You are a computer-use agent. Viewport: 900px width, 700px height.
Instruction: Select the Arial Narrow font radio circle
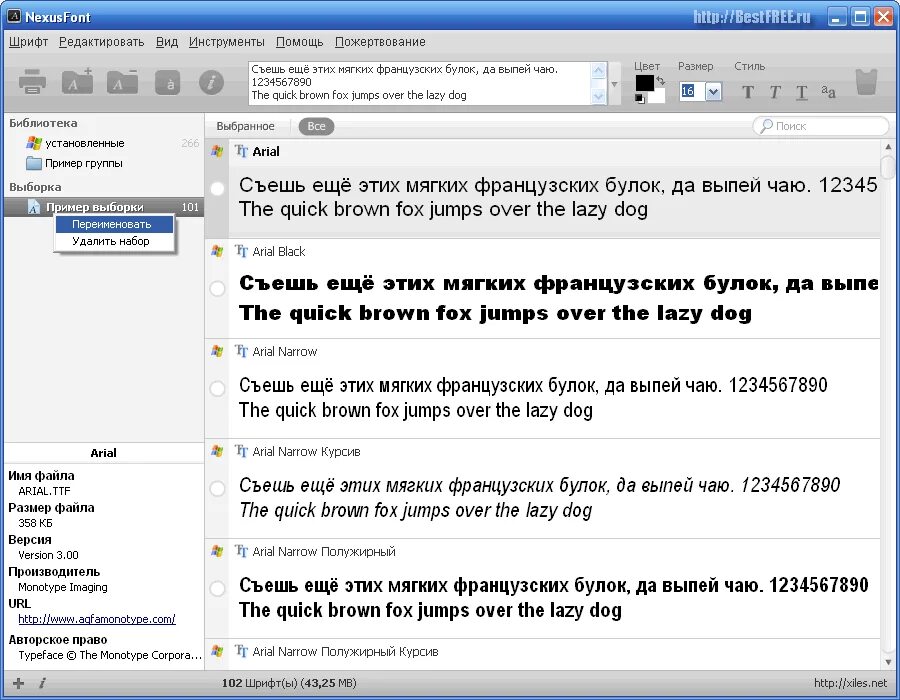[217, 388]
